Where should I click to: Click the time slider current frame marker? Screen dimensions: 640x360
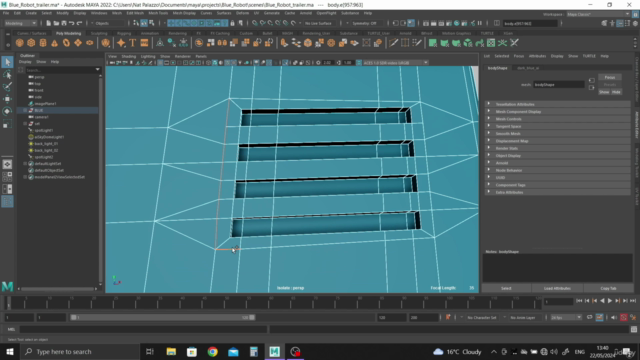[8, 303]
